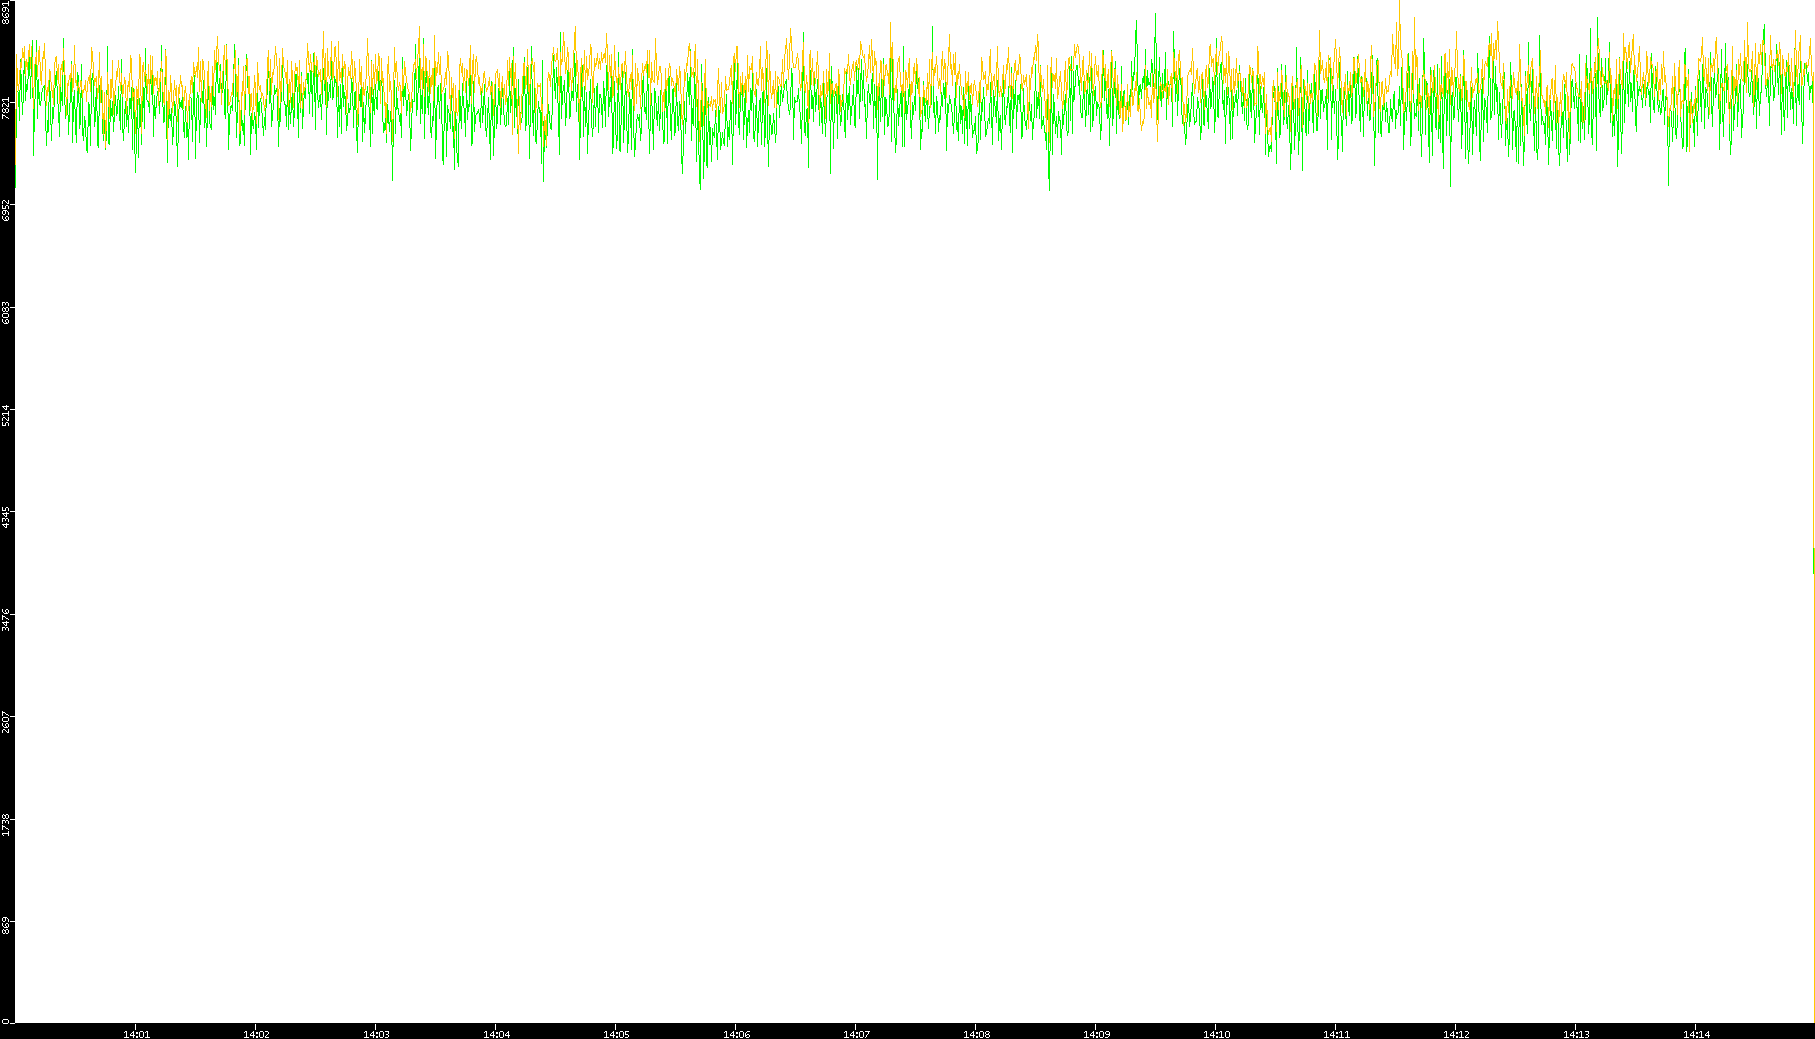Click the short orange line at right edge

pos(1813,560)
